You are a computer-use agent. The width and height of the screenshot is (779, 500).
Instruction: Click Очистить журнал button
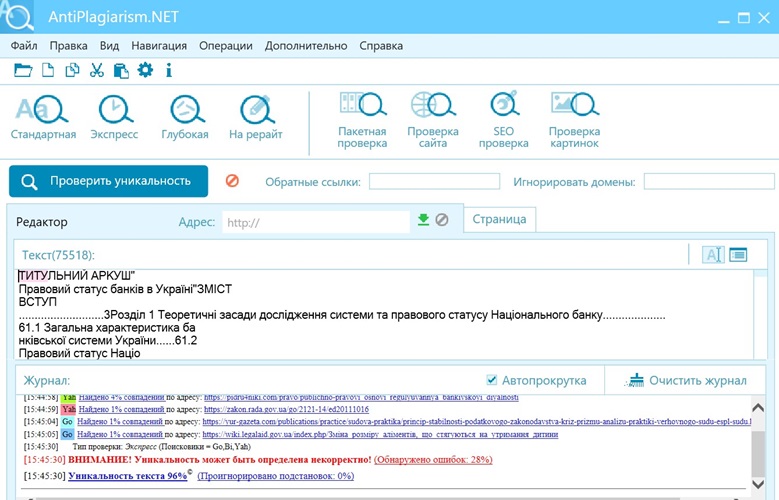(686, 380)
